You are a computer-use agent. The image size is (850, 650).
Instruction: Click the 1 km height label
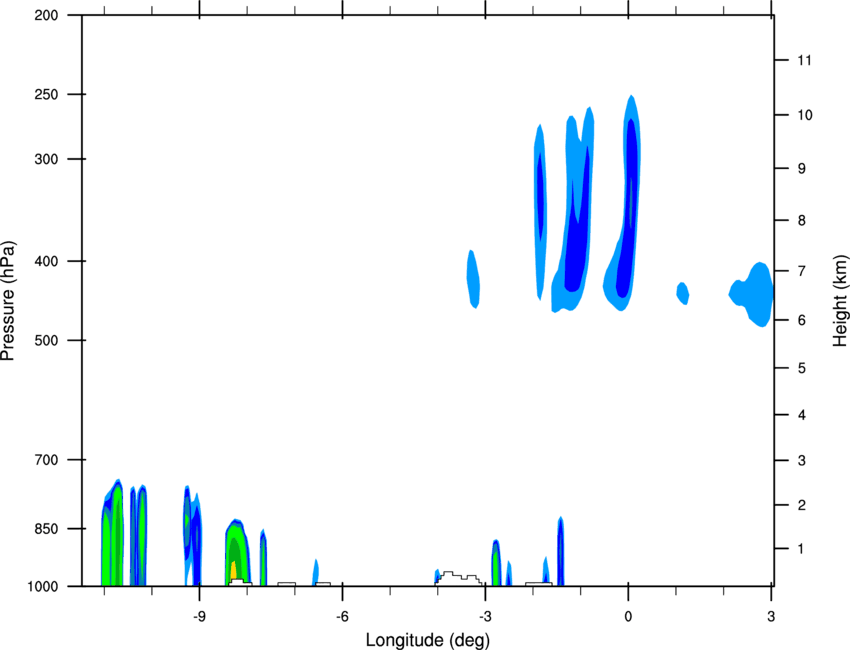tap(801, 549)
